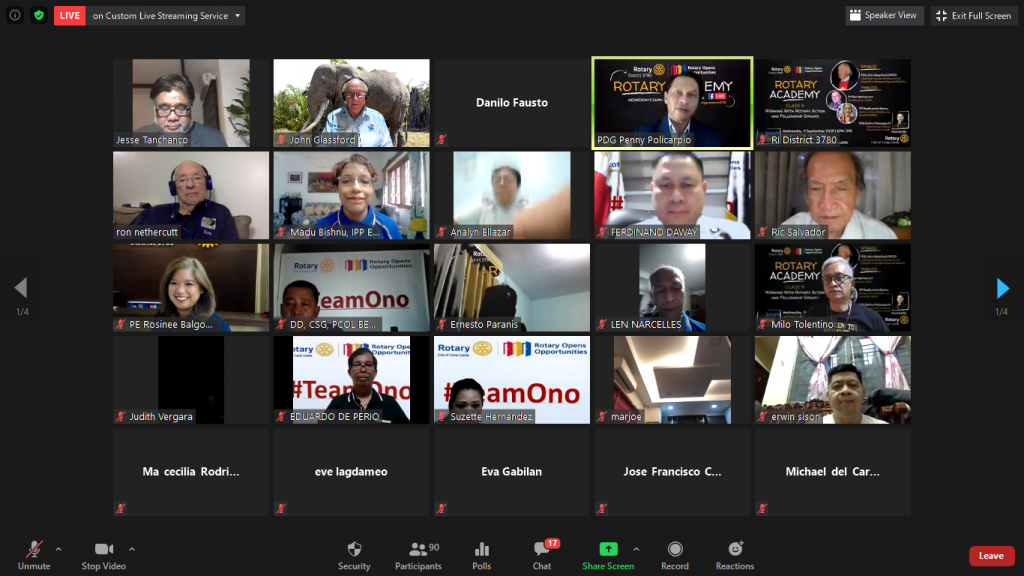Screen dimensions: 1024x576
Task: Click the meeting information icon
Action: [15, 15]
